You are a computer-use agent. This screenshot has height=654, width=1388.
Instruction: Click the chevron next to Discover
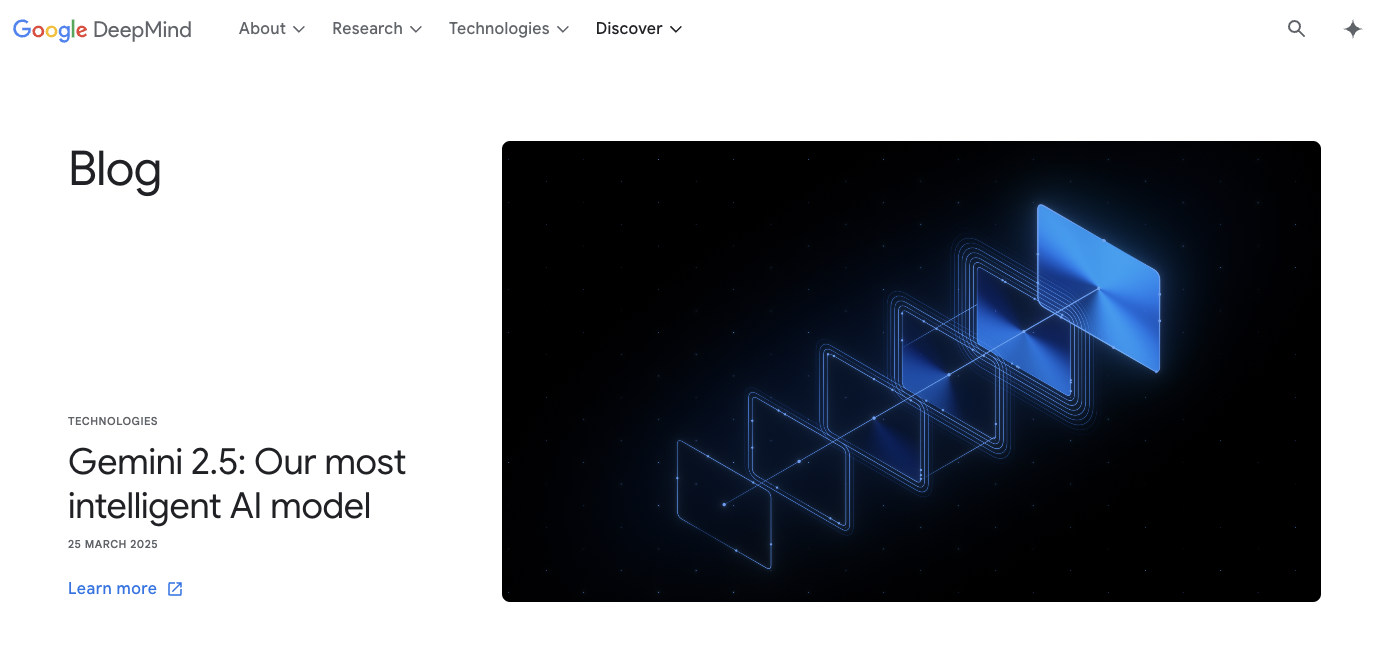click(x=676, y=30)
